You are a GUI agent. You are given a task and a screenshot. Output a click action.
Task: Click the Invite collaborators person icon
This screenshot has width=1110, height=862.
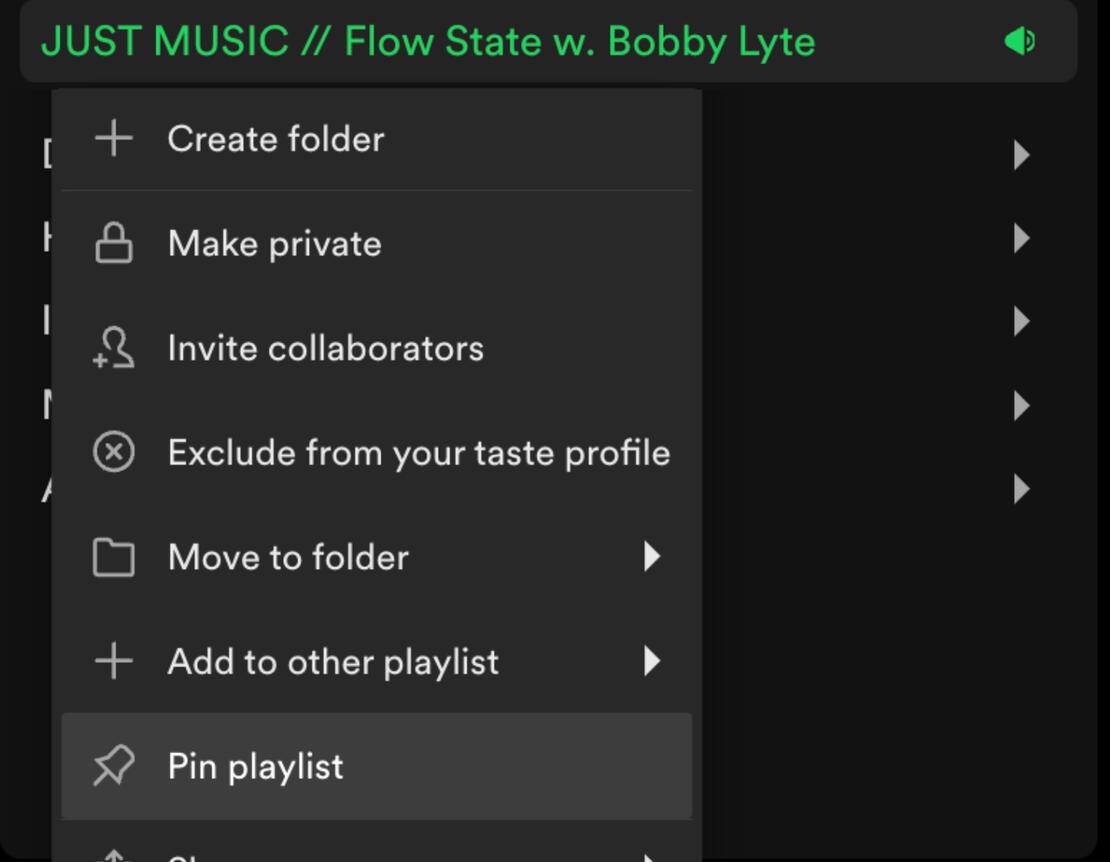(x=113, y=349)
